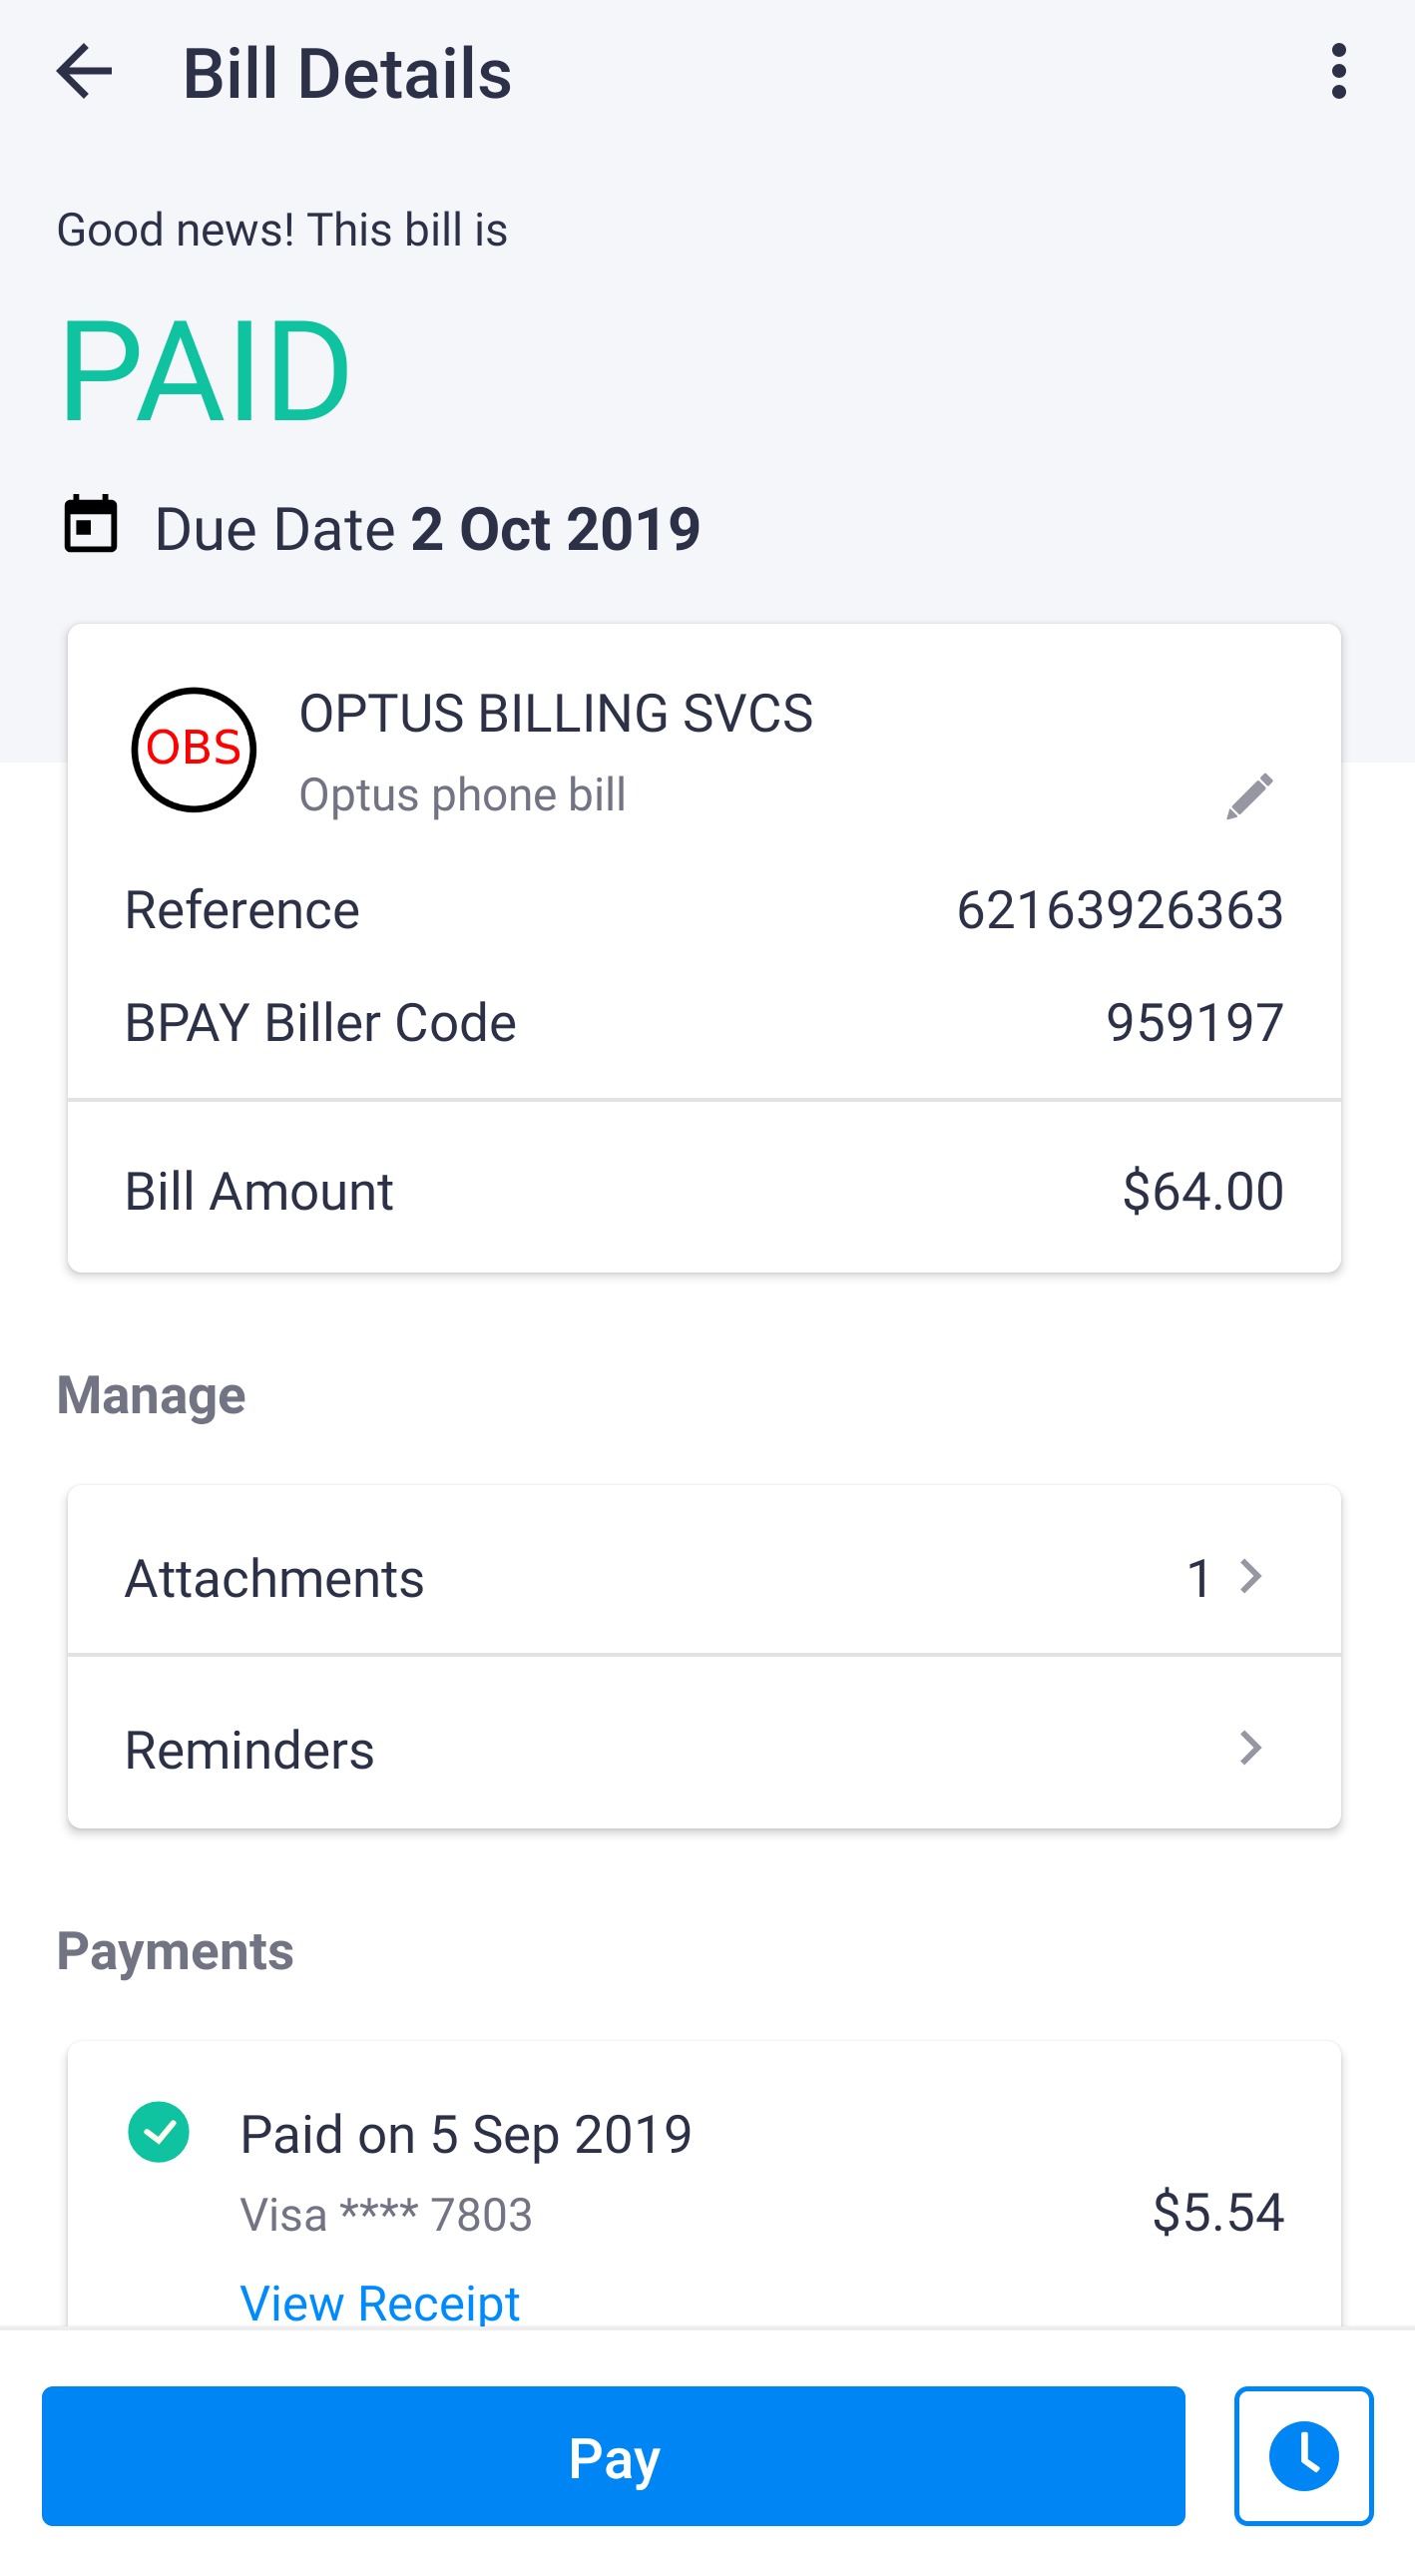Image resolution: width=1415 pixels, height=2576 pixels.
Task: Tap the OPTUS BILLING SVCS biller name
Action: [x=556, y=713]
